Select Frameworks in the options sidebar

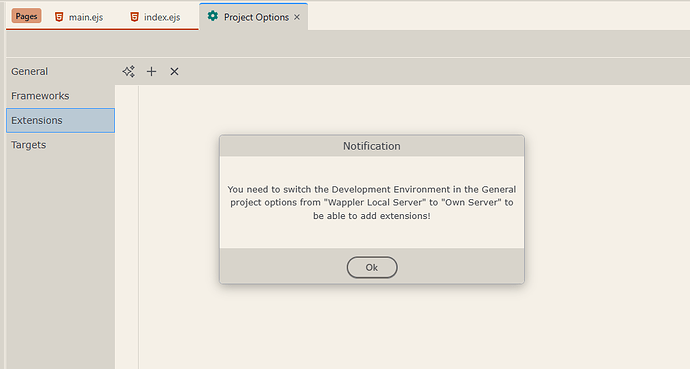(x=60, y=96)
